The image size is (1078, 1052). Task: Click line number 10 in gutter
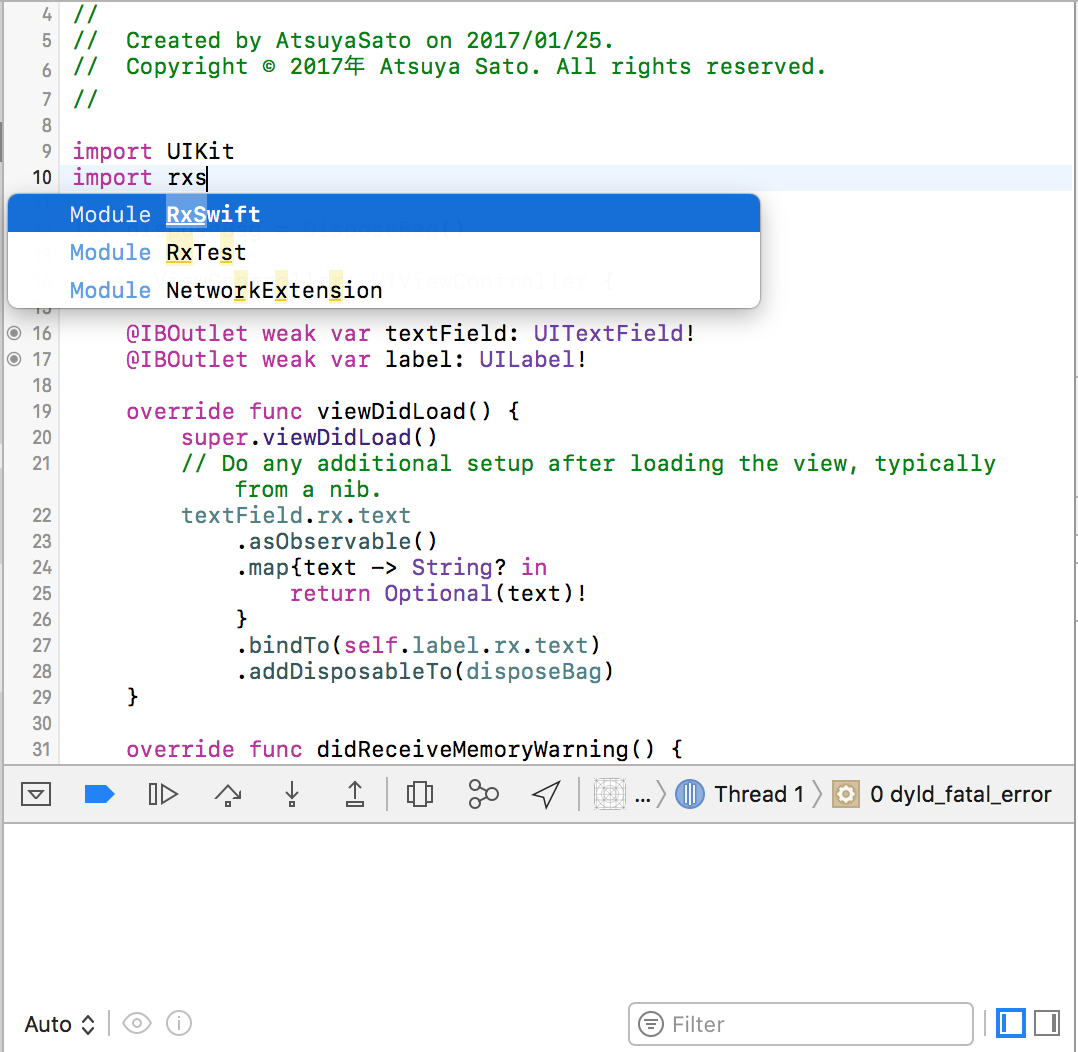point(41,177)
